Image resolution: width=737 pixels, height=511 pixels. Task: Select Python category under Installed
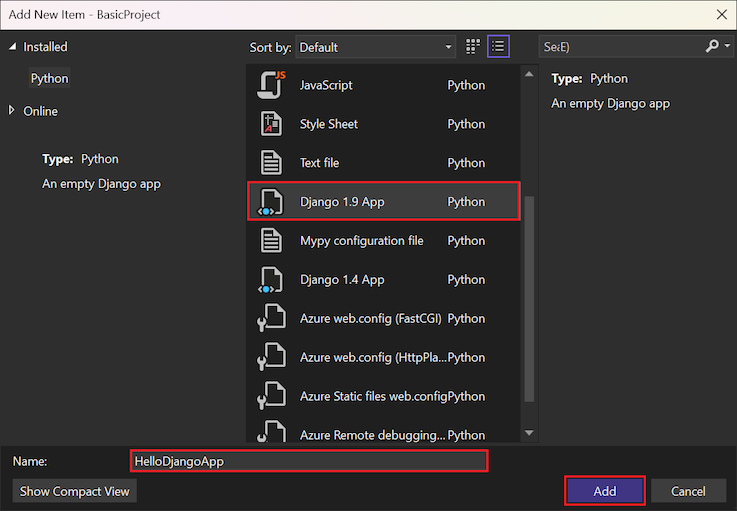(x=50, y=79)
